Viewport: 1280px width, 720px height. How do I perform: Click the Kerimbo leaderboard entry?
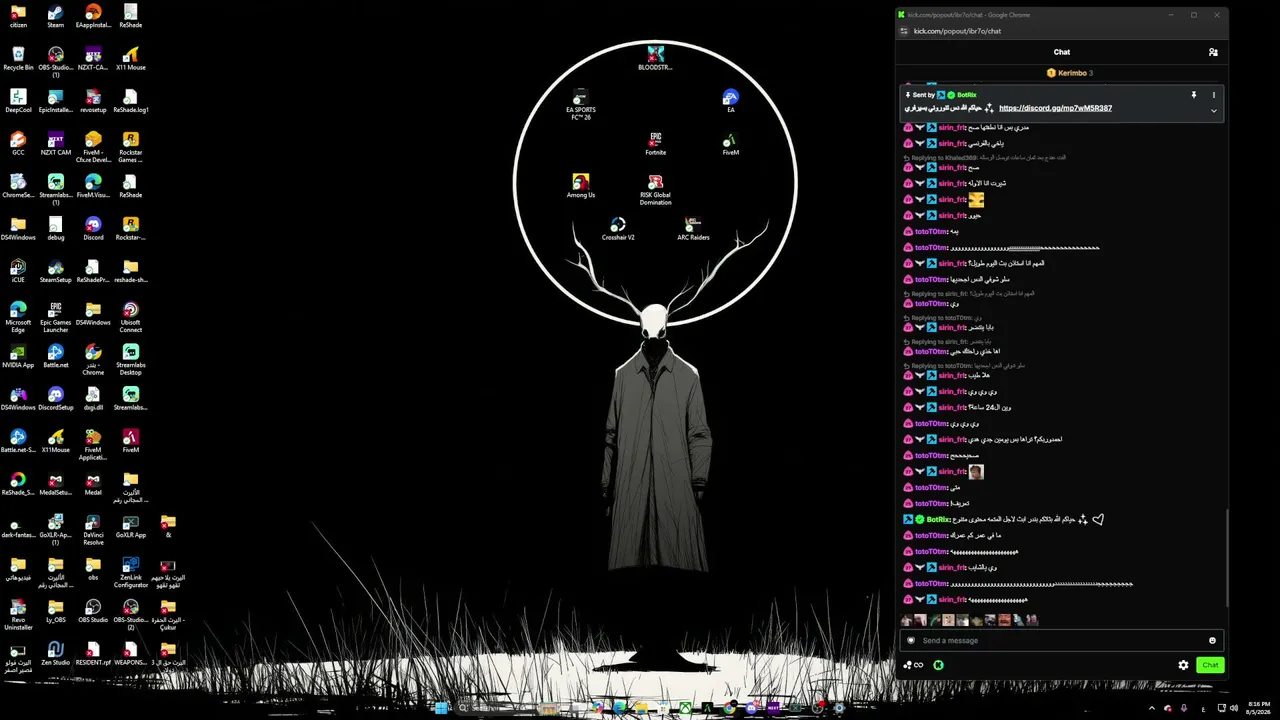[1070, 73]
